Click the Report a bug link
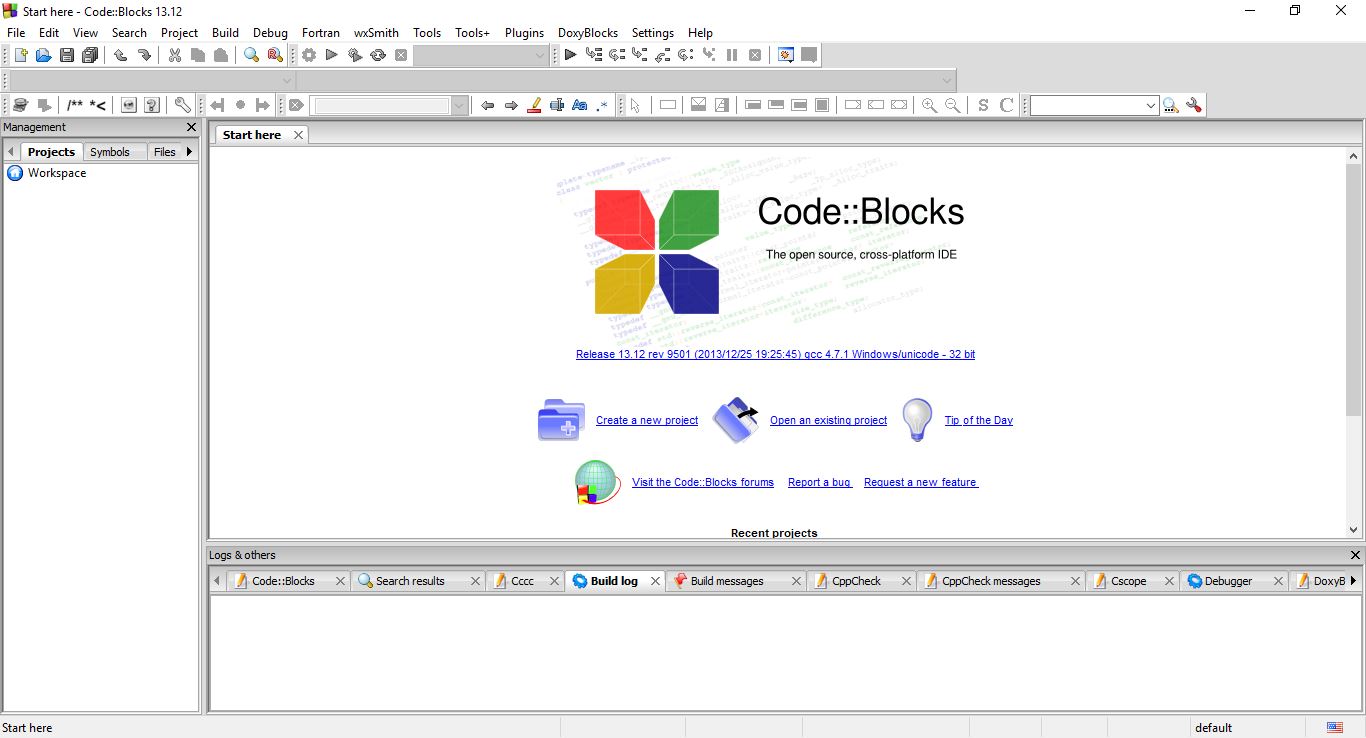The image size is (1366, 738). coord(819,482)
